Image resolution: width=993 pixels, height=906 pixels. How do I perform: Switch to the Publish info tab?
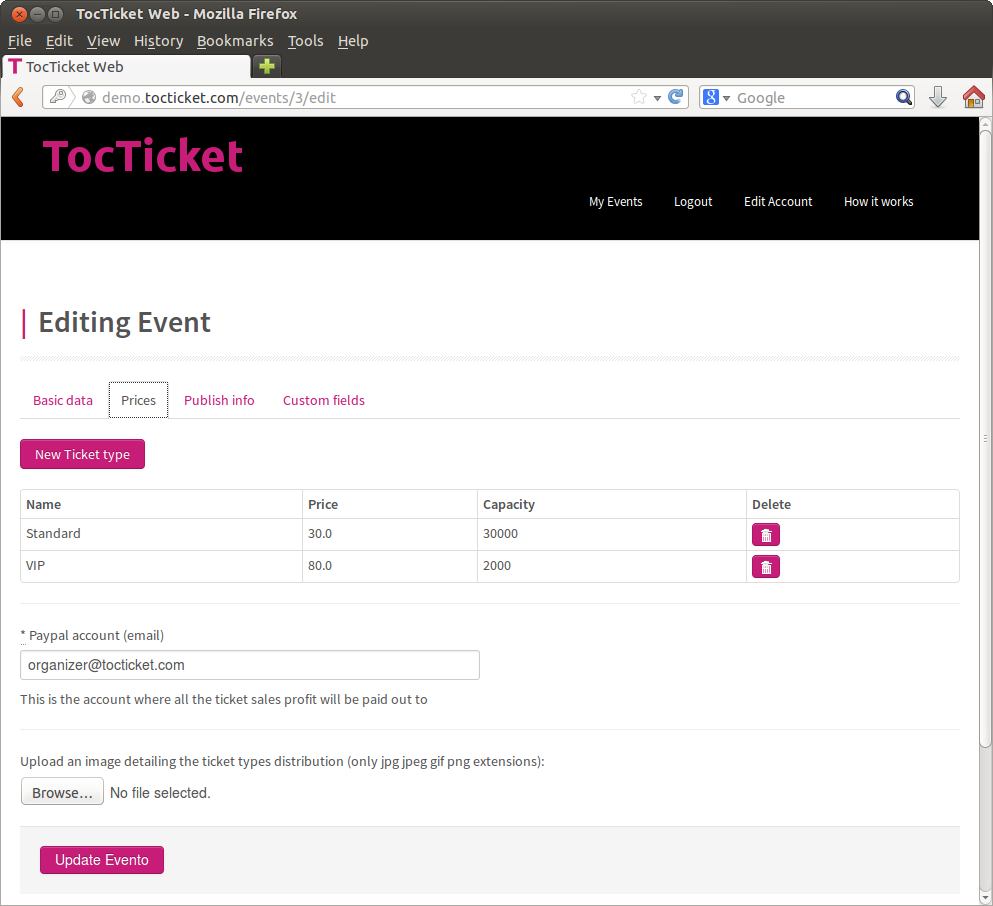(x=219, y=400)
